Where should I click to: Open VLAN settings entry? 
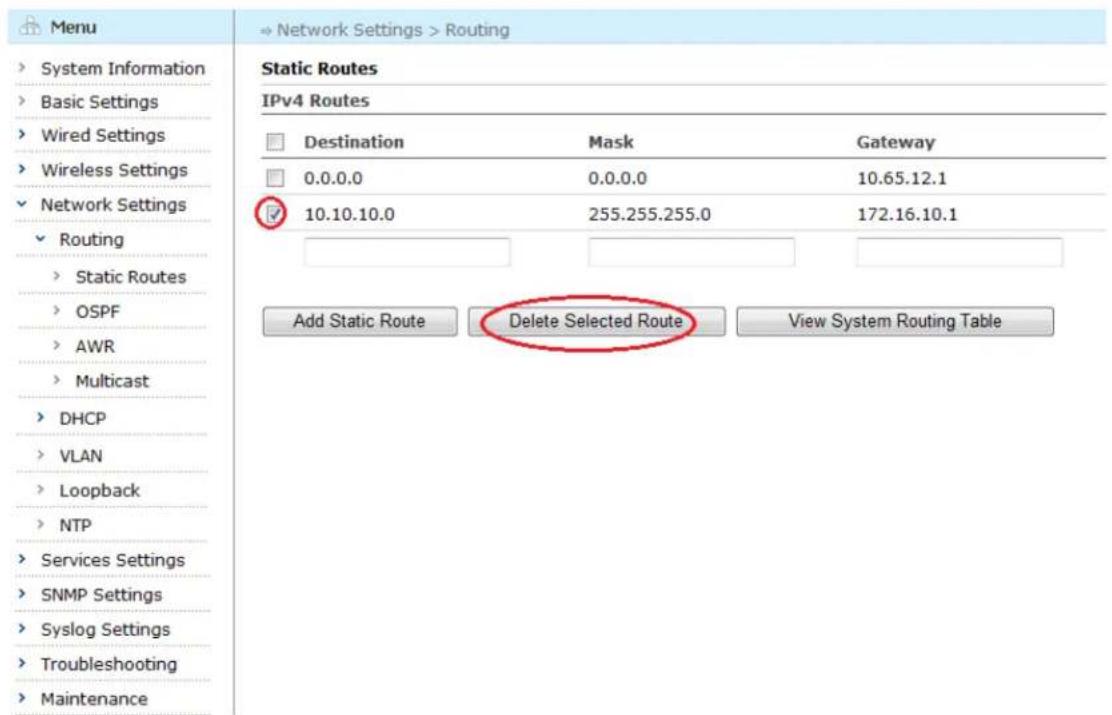click(81, 455)
